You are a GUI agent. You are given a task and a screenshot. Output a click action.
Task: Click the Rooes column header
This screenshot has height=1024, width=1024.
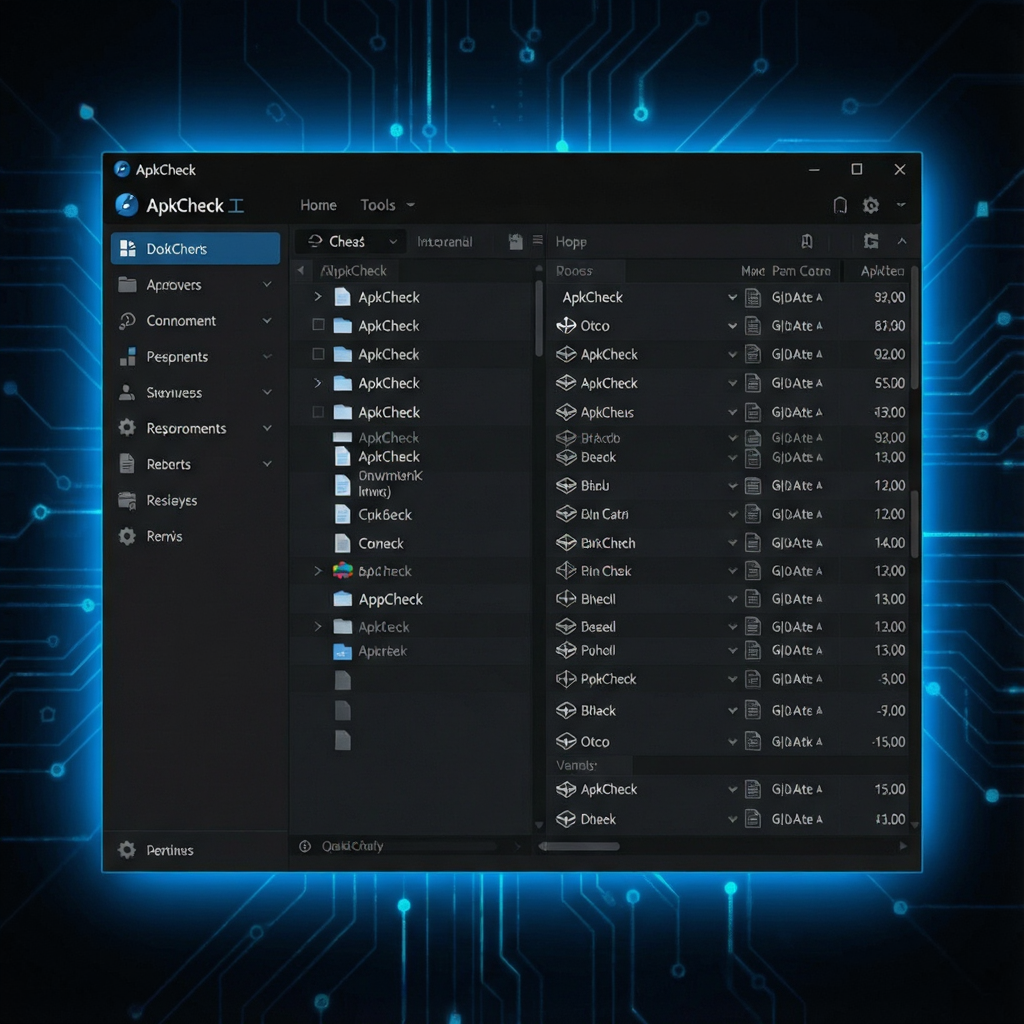click(x=574, y=271)
